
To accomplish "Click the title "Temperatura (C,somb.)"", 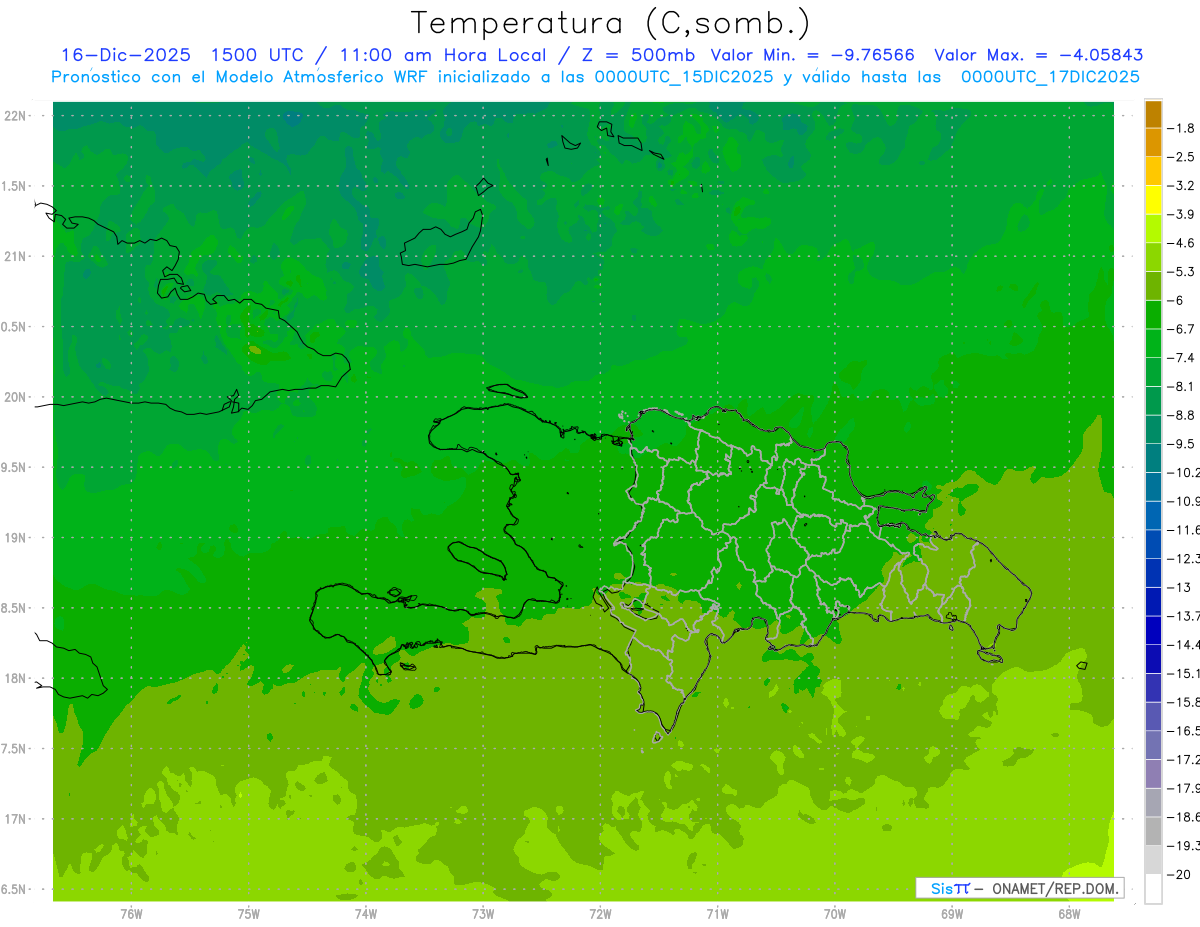I will (x=612, y=23).
